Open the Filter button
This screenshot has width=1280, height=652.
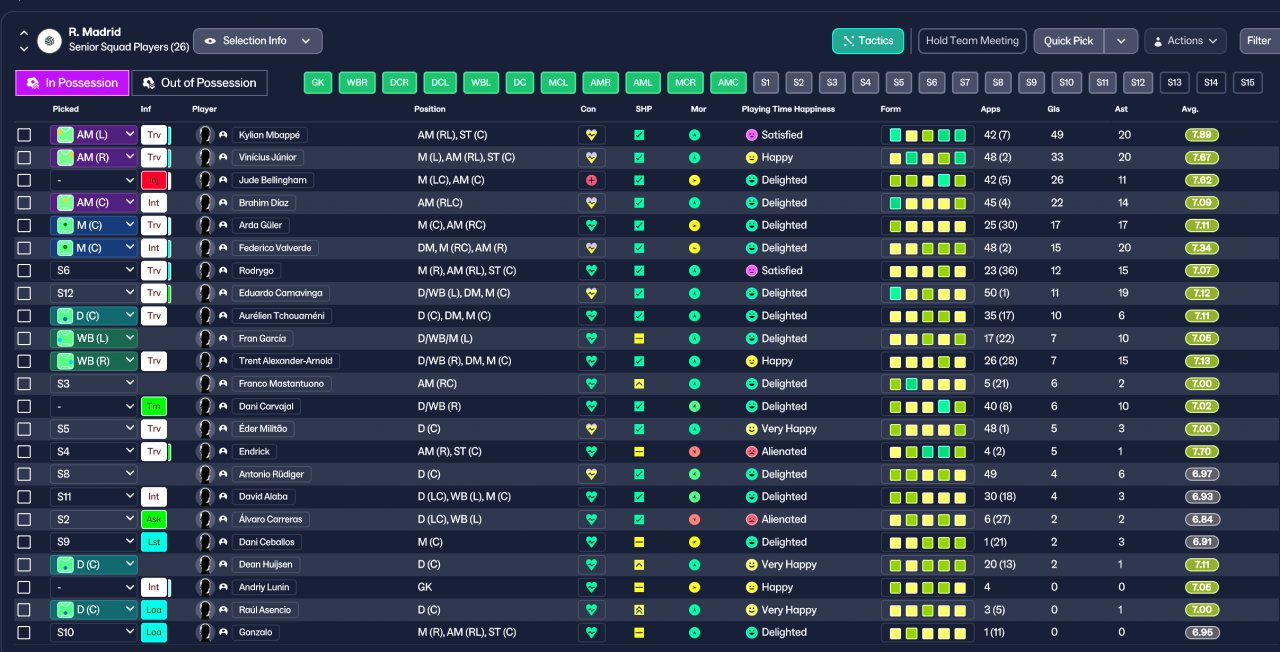coord(1258,41)
